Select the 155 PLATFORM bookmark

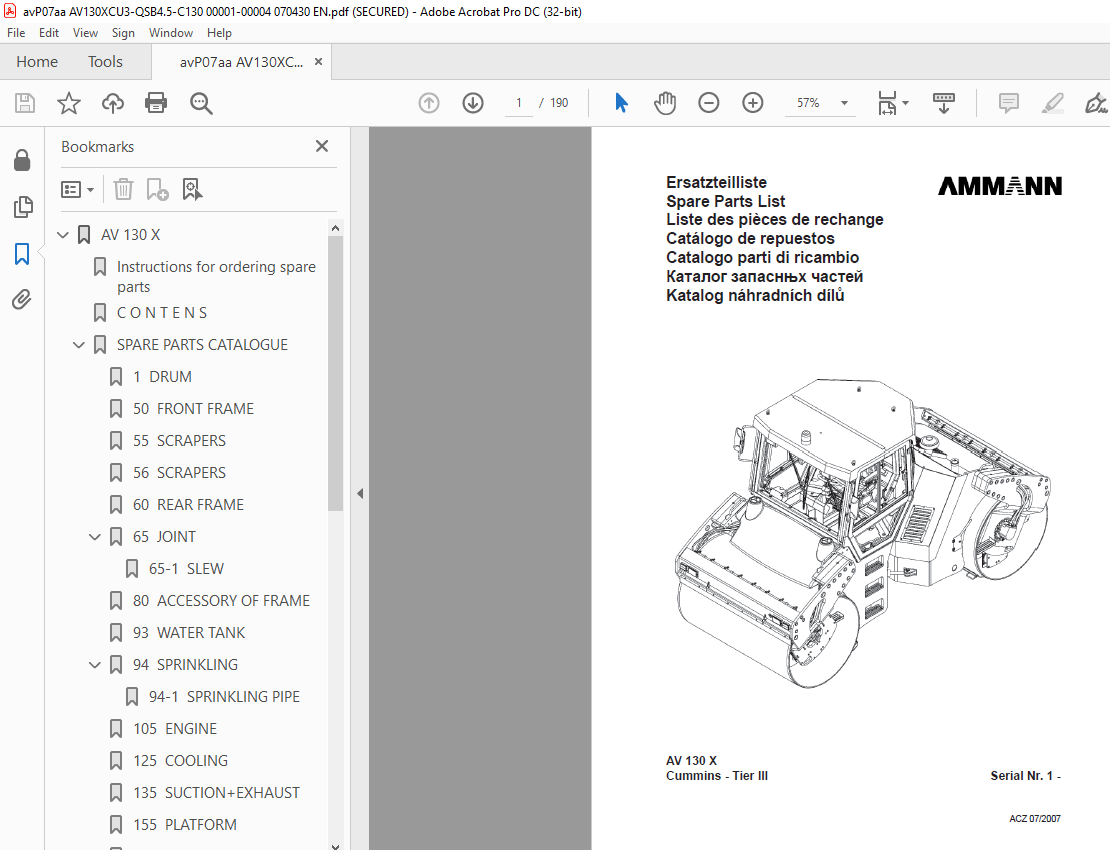click(x=185, y=825)
